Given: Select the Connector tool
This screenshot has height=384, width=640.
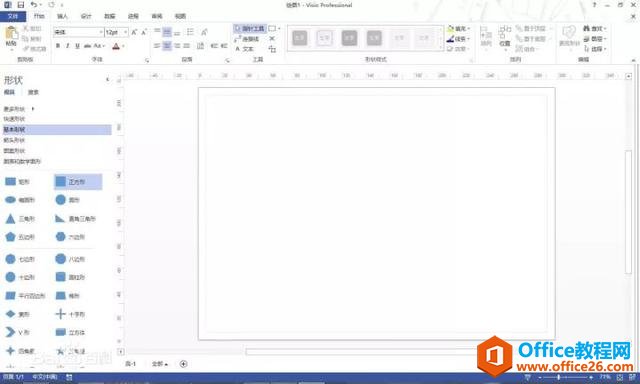Looking at the screenshot, I should click(247, 39).
